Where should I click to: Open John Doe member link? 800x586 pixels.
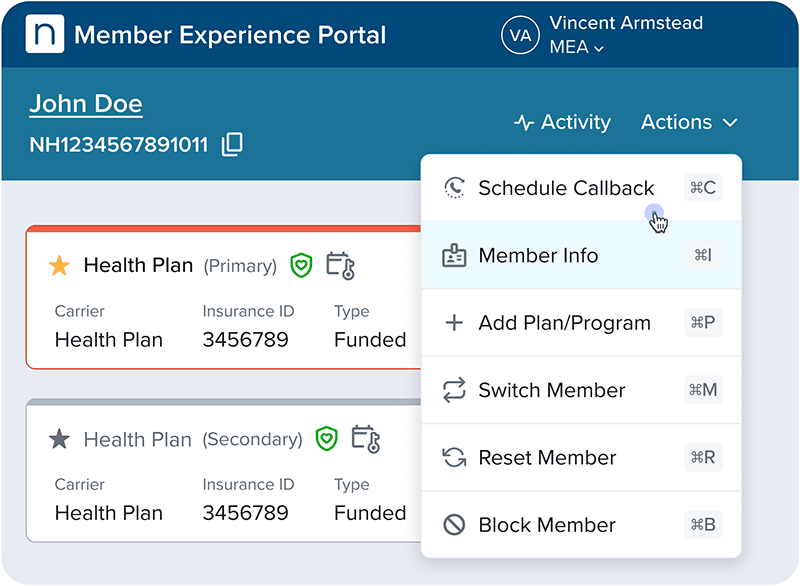86,104
